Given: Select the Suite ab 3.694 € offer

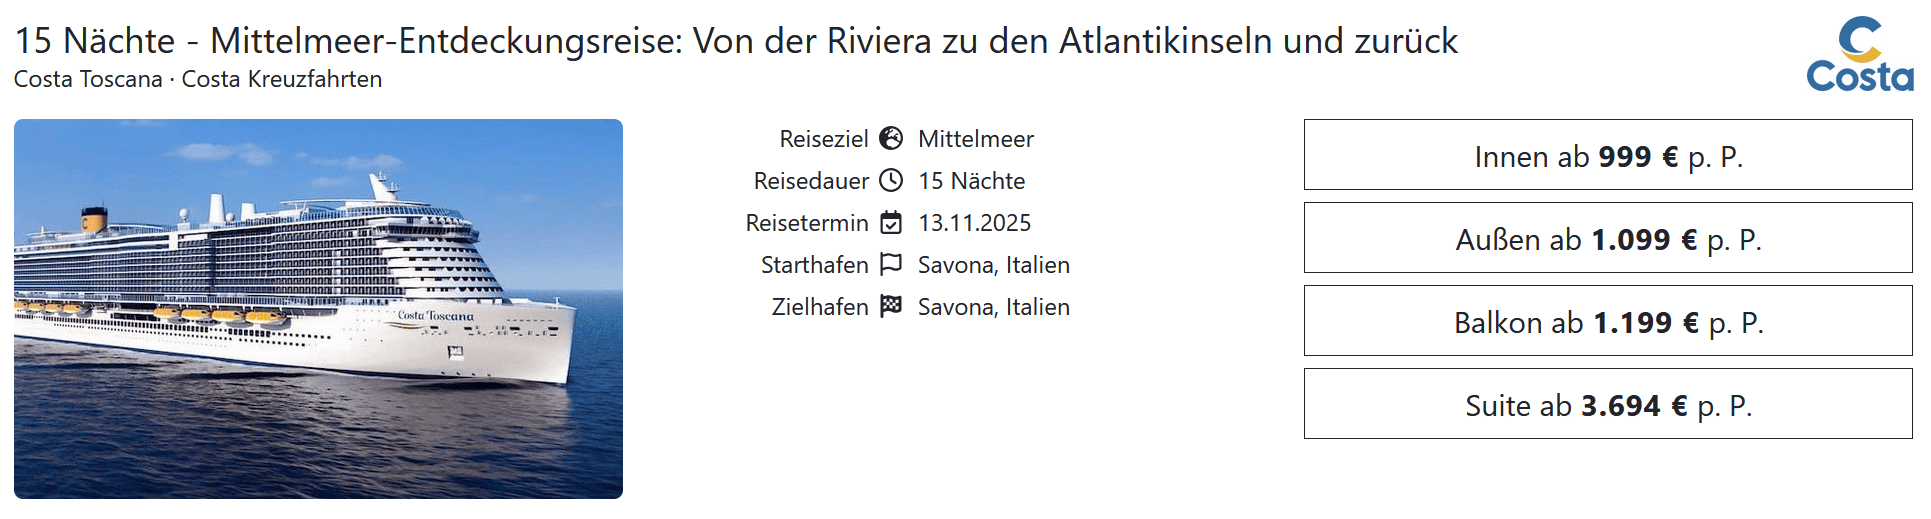Looking at the screenshot, I should point(1608,404).
